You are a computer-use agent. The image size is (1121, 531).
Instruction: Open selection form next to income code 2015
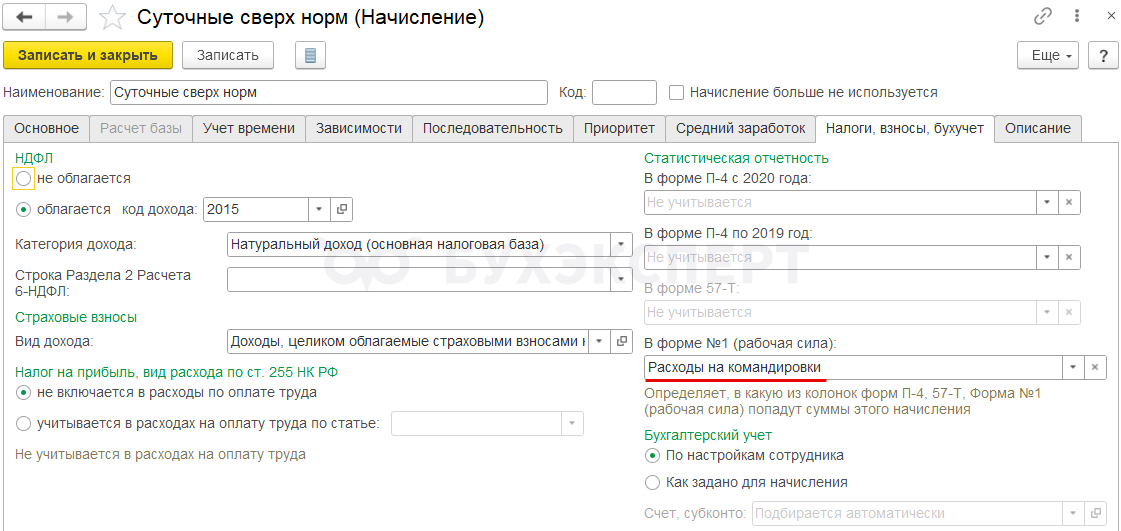click(342, 209)
